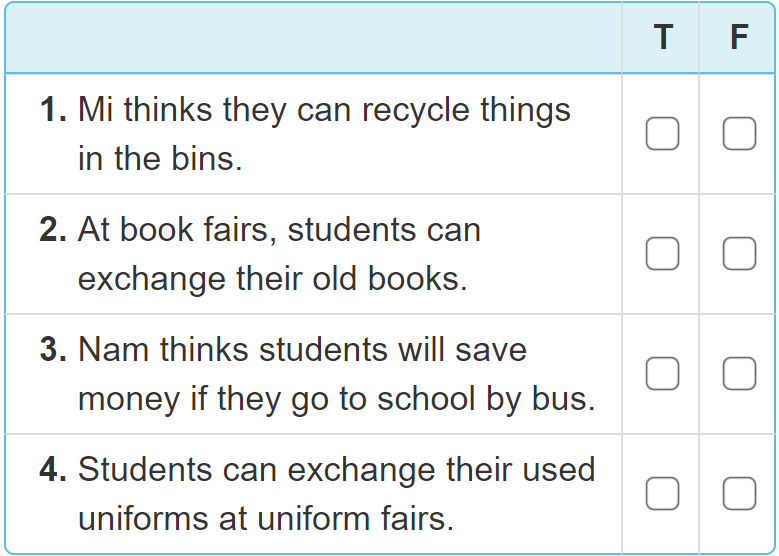Click the F column header
Image resolution: width=779 pixels, height=556 pixels.
coord(739,38)
